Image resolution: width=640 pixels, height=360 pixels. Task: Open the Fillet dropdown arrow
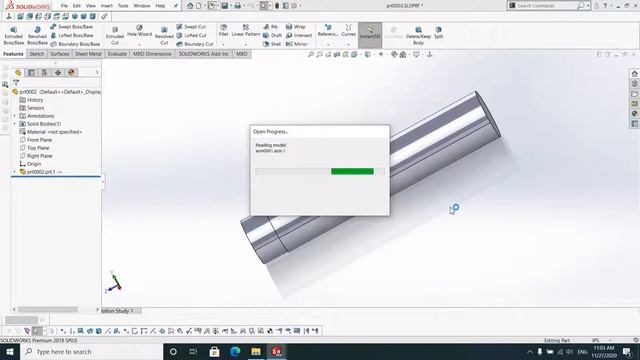click(223, 44)
